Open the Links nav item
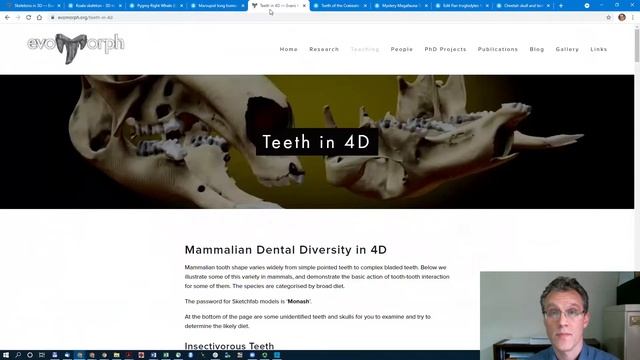The image size is (640, 360). [x=598, y=49]
